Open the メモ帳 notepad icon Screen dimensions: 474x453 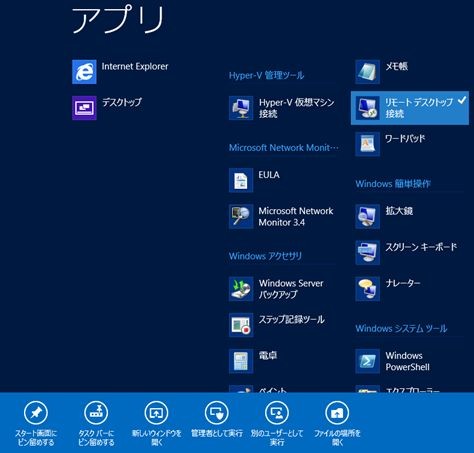[x=367, y=72]
